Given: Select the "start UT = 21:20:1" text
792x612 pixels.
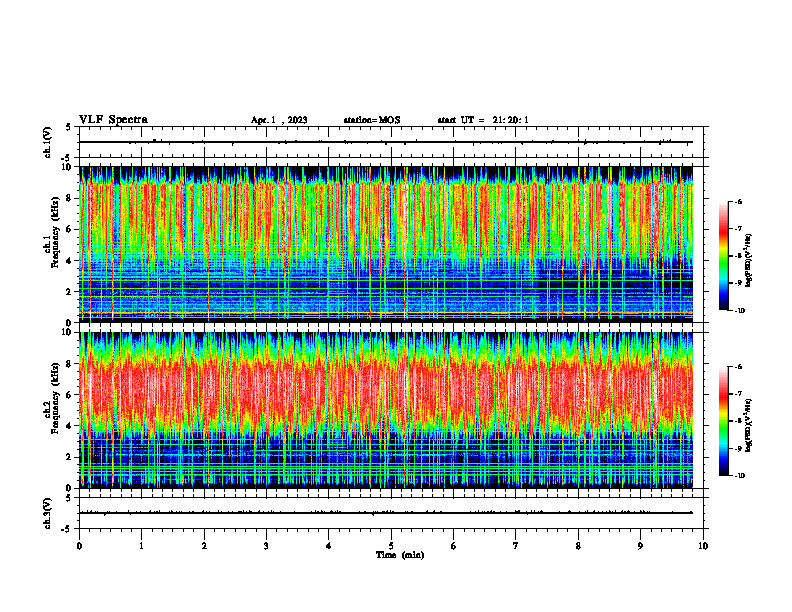Looking at the screenshot, I should tap(483, 120).
